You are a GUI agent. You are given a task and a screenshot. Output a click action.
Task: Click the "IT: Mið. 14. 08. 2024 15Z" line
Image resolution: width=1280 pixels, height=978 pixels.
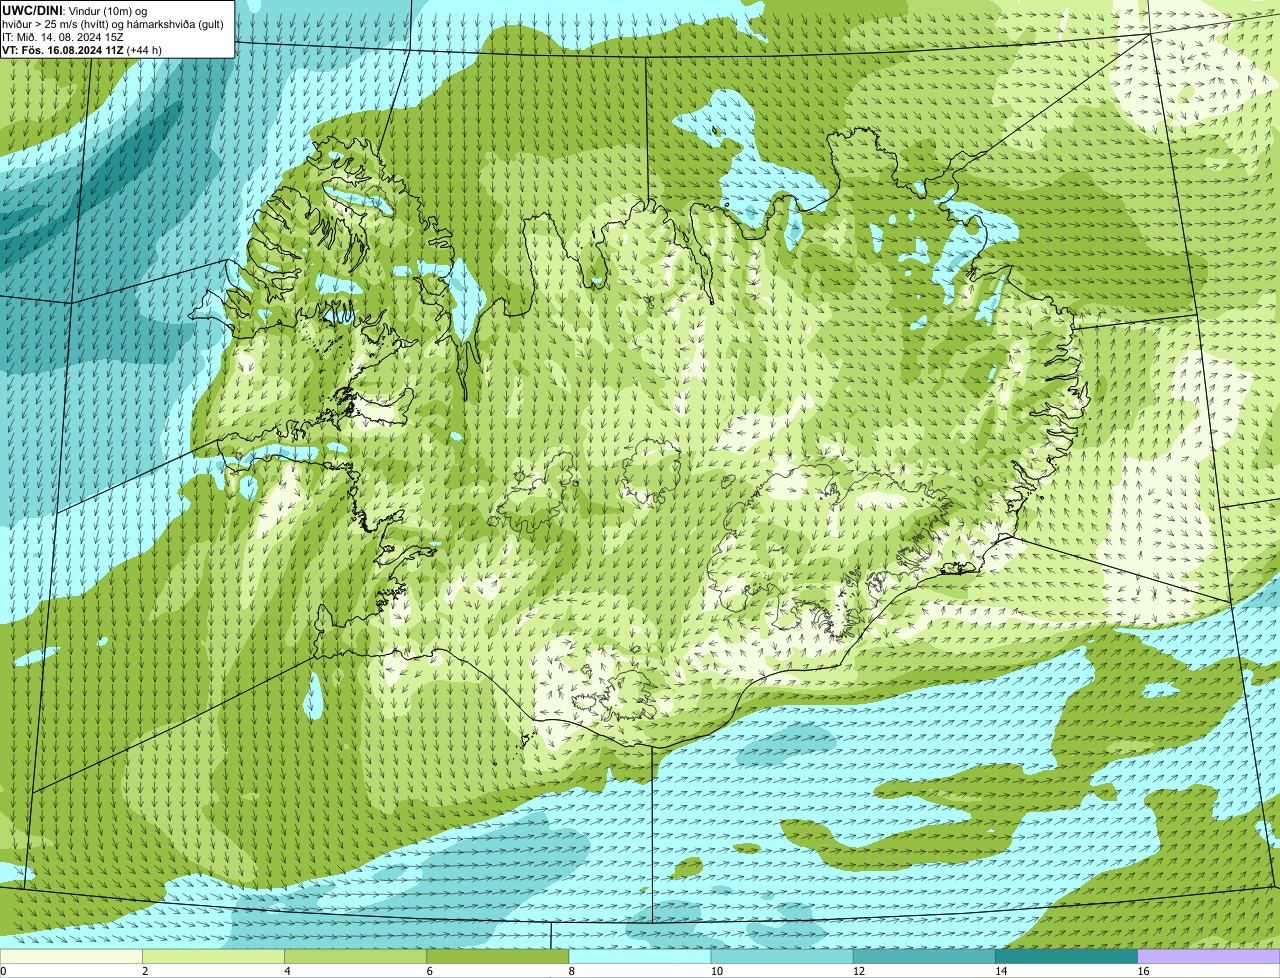(x=63, y=37)
